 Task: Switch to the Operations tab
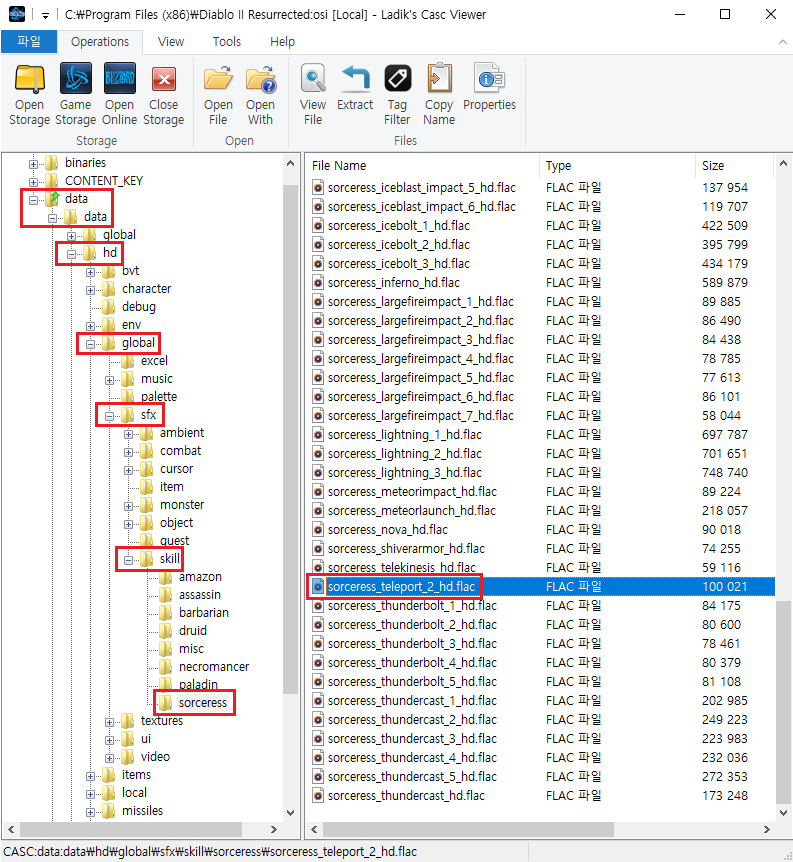pyautogui.click(x=100, y=42)
